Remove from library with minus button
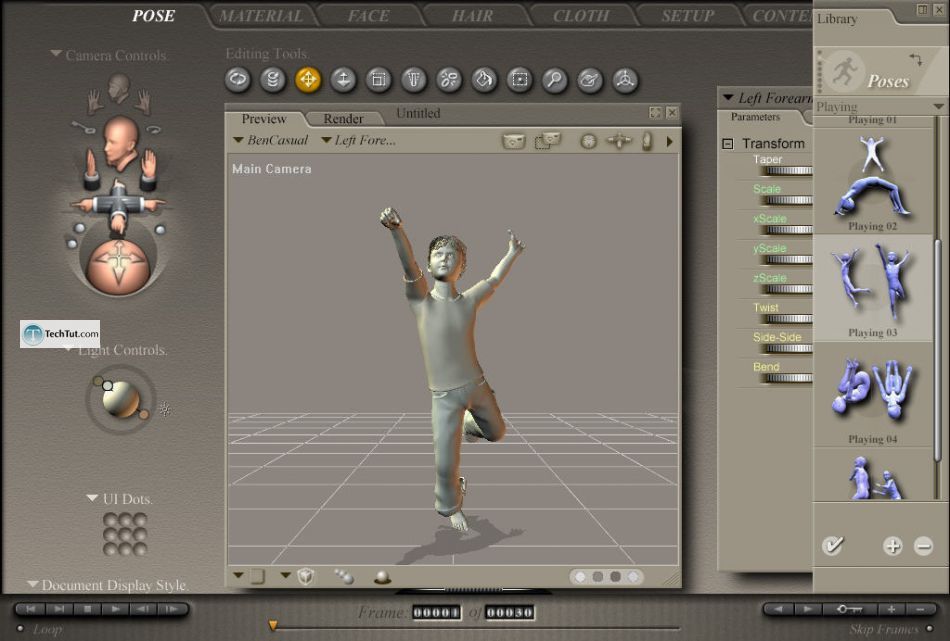The width and height of the screenshot is (950, 641). pos(923,546)
